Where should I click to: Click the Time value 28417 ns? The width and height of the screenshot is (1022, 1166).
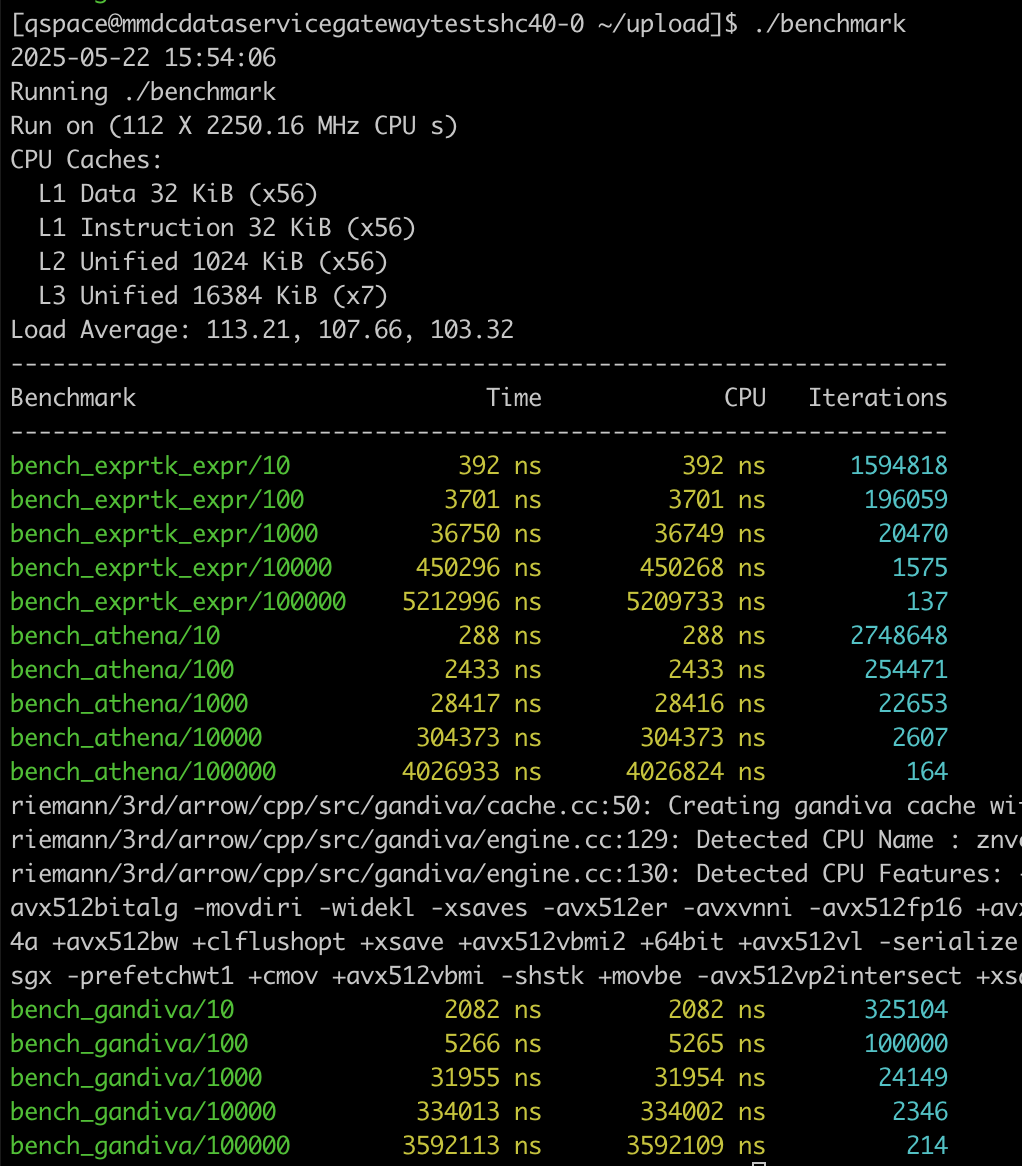486,703
